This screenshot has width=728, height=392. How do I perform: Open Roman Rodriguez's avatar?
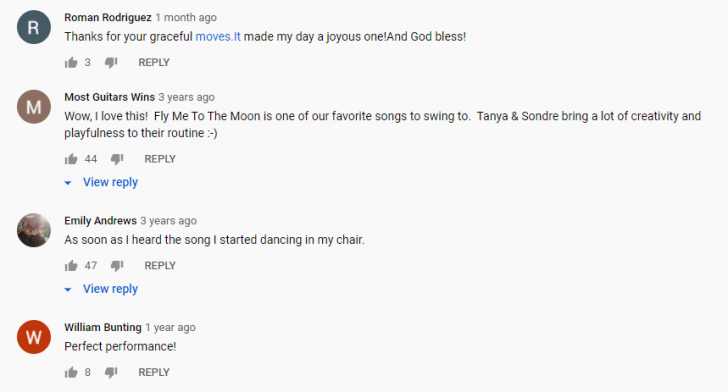click(x=34, y=27)
